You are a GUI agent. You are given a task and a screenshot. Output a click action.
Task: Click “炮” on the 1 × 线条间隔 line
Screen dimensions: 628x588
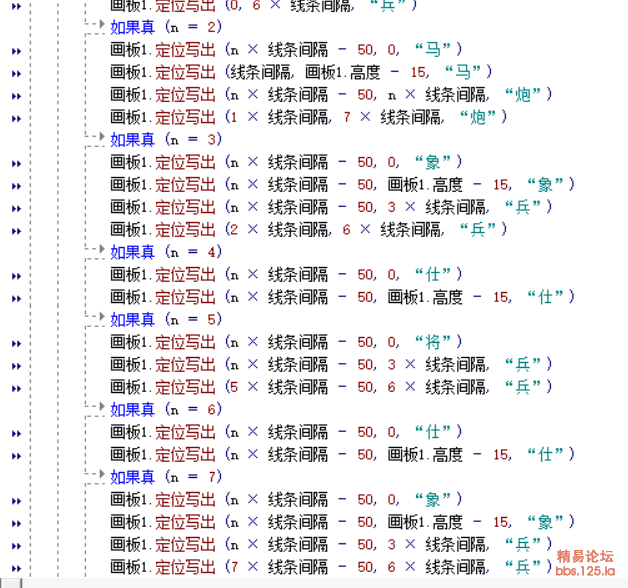coord(478,117)
